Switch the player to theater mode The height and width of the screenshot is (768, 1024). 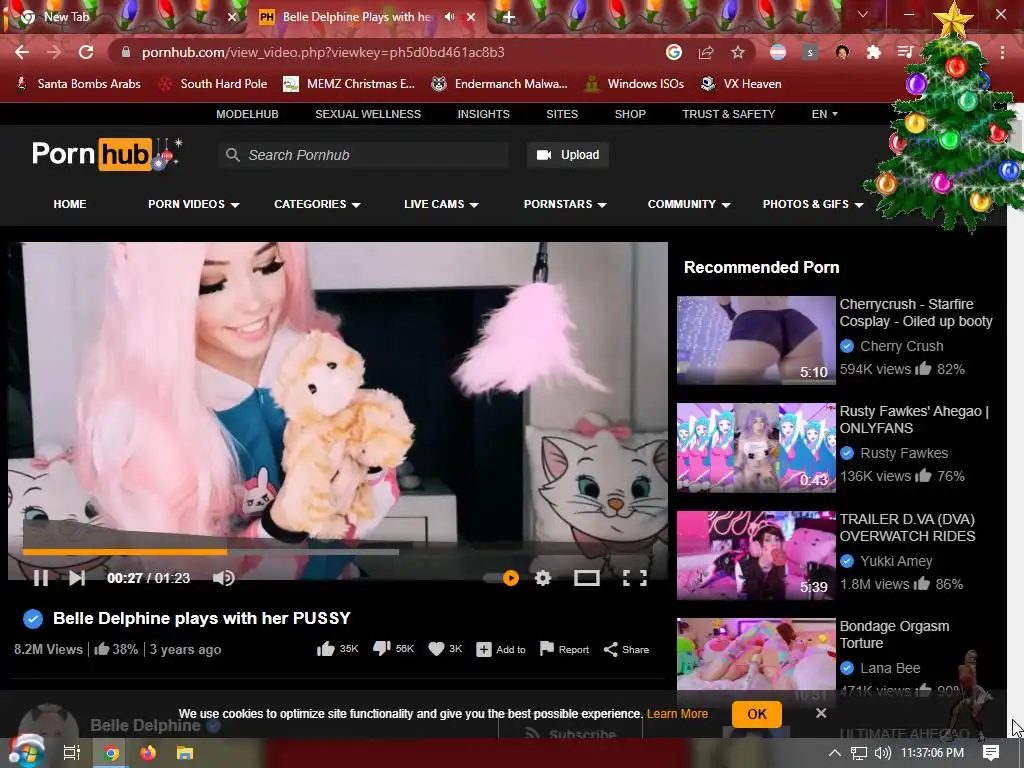click(586, 578)
